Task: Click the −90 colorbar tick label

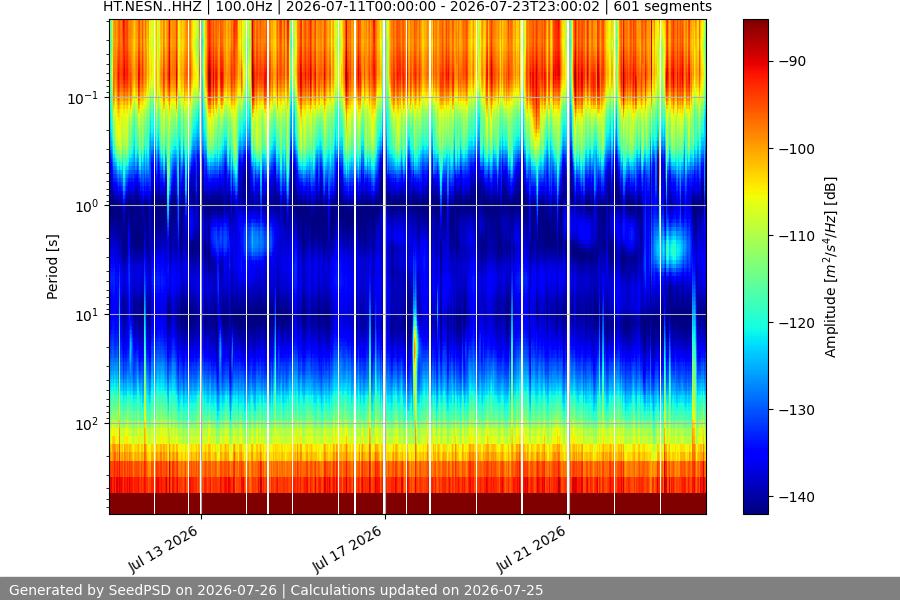Action: [793, 61]
